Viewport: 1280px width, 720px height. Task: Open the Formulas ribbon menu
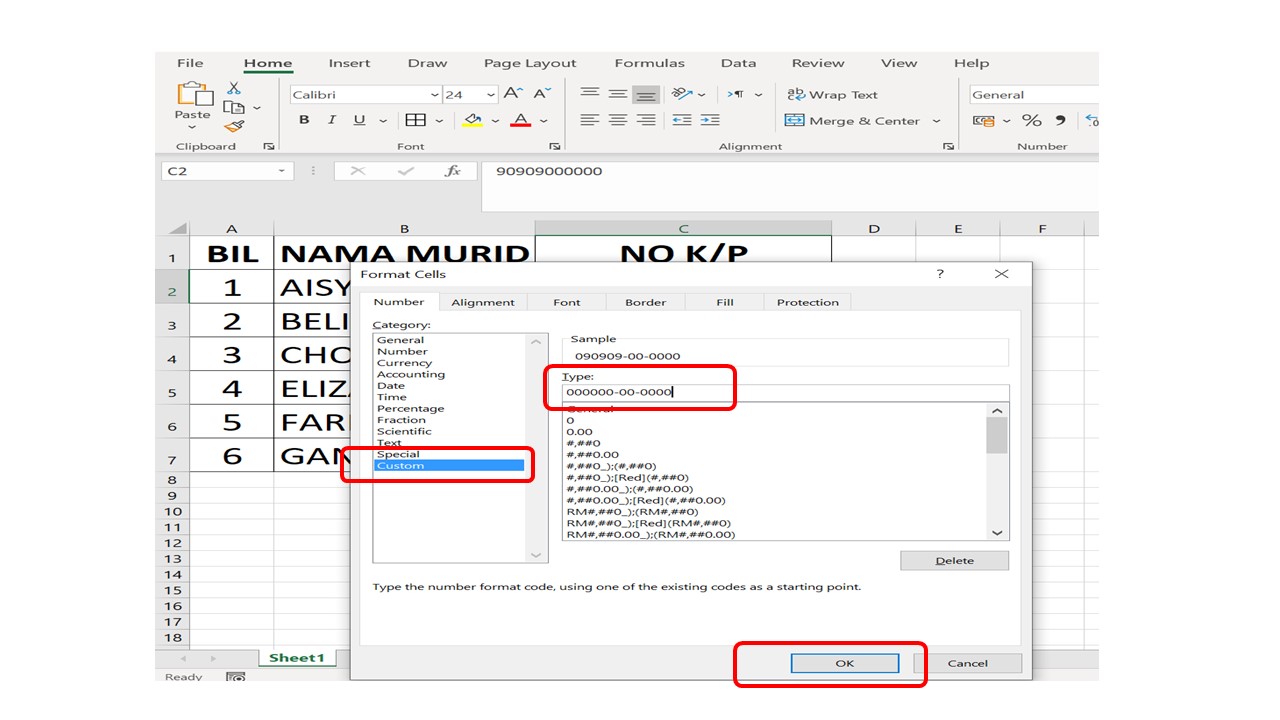(649, 63)
